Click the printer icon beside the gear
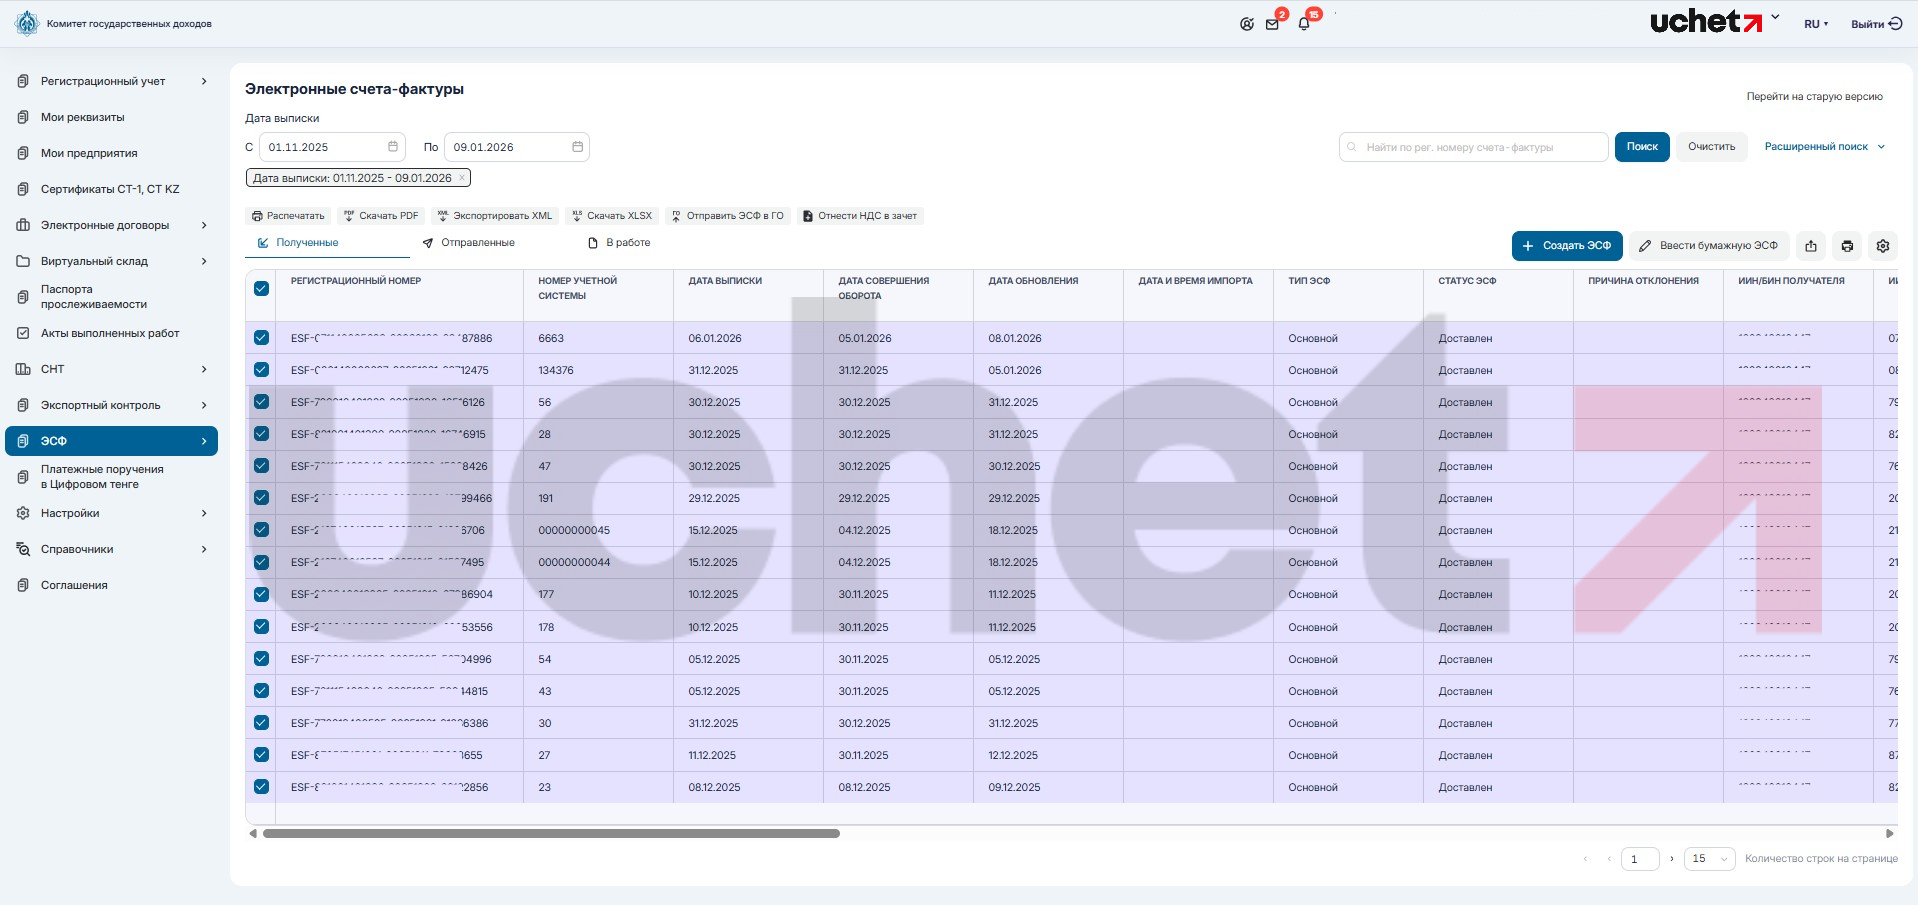 point(1846,246)
